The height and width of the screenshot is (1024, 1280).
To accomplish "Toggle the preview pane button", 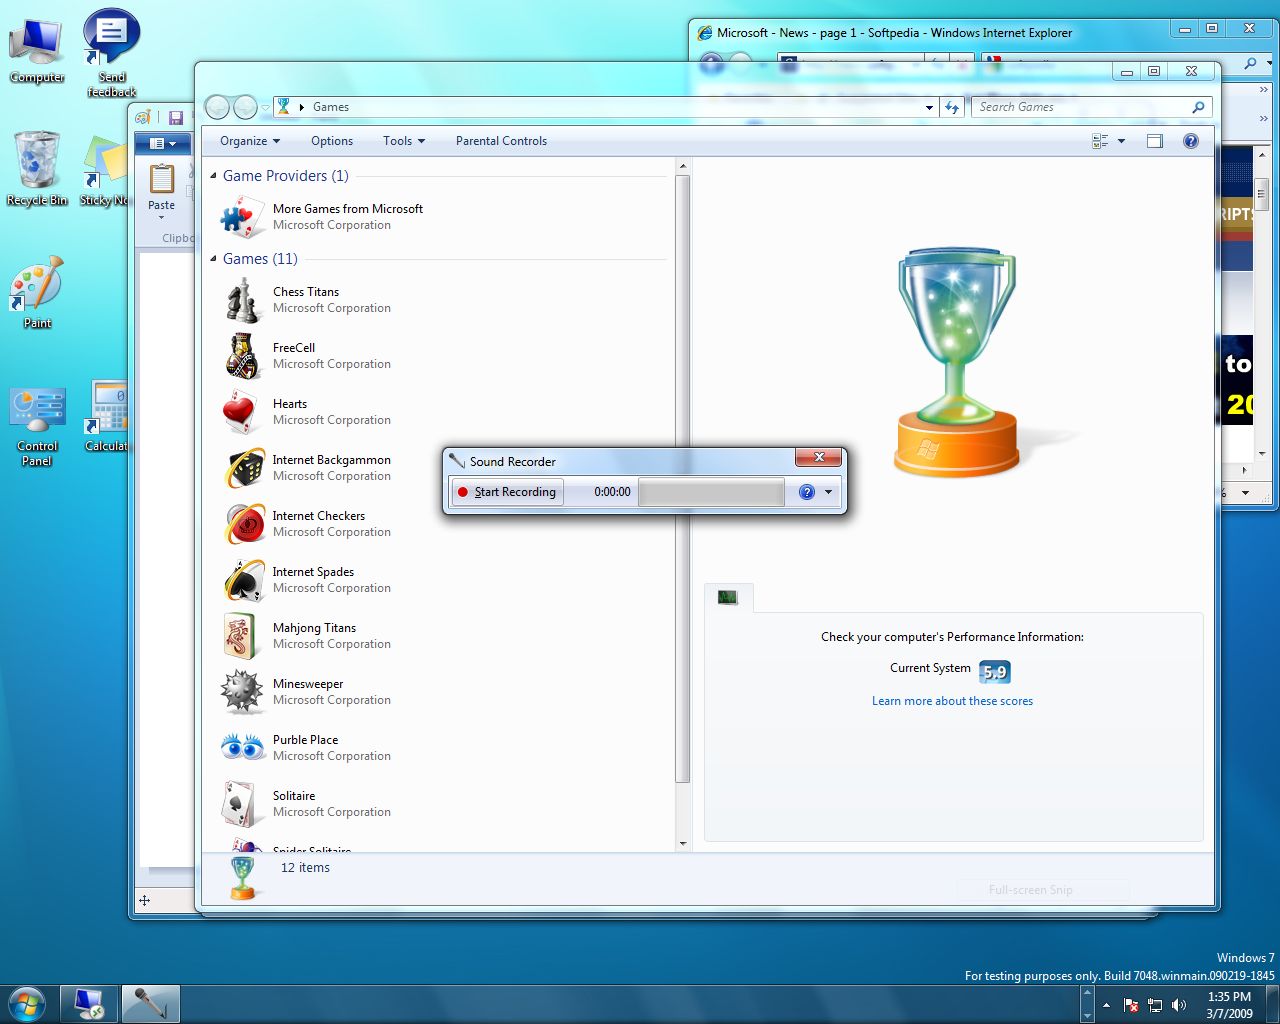I will click(1155, 141).
